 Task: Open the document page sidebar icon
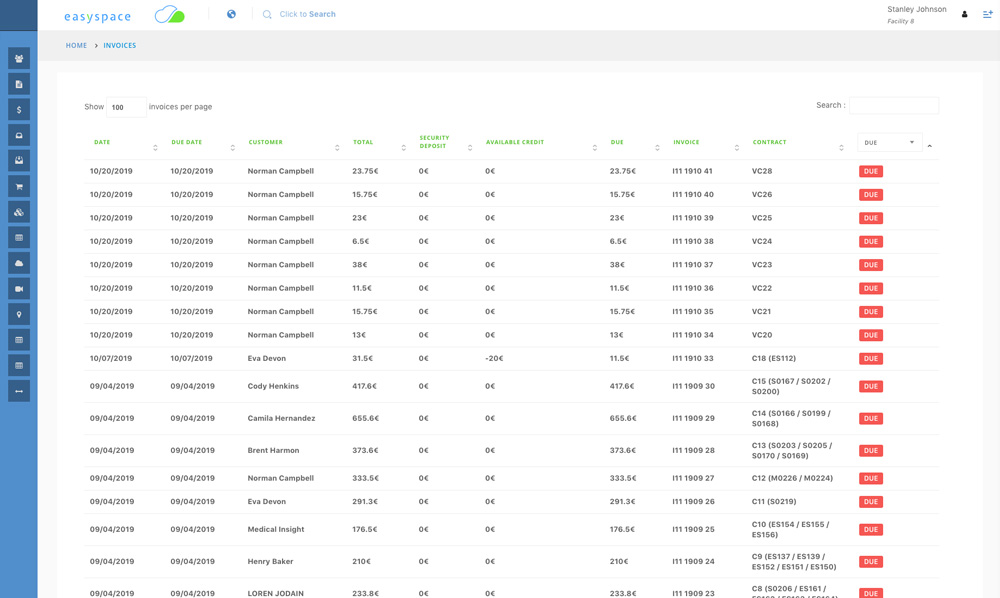tap(19, 84)
